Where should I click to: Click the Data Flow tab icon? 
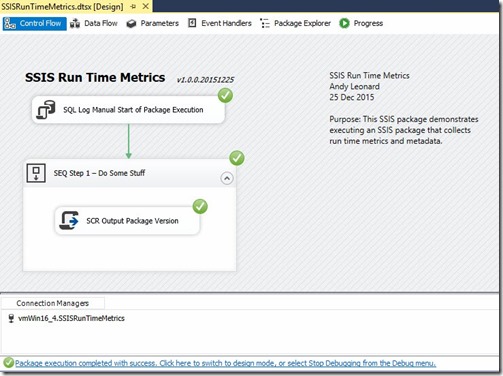pos(75,24)
